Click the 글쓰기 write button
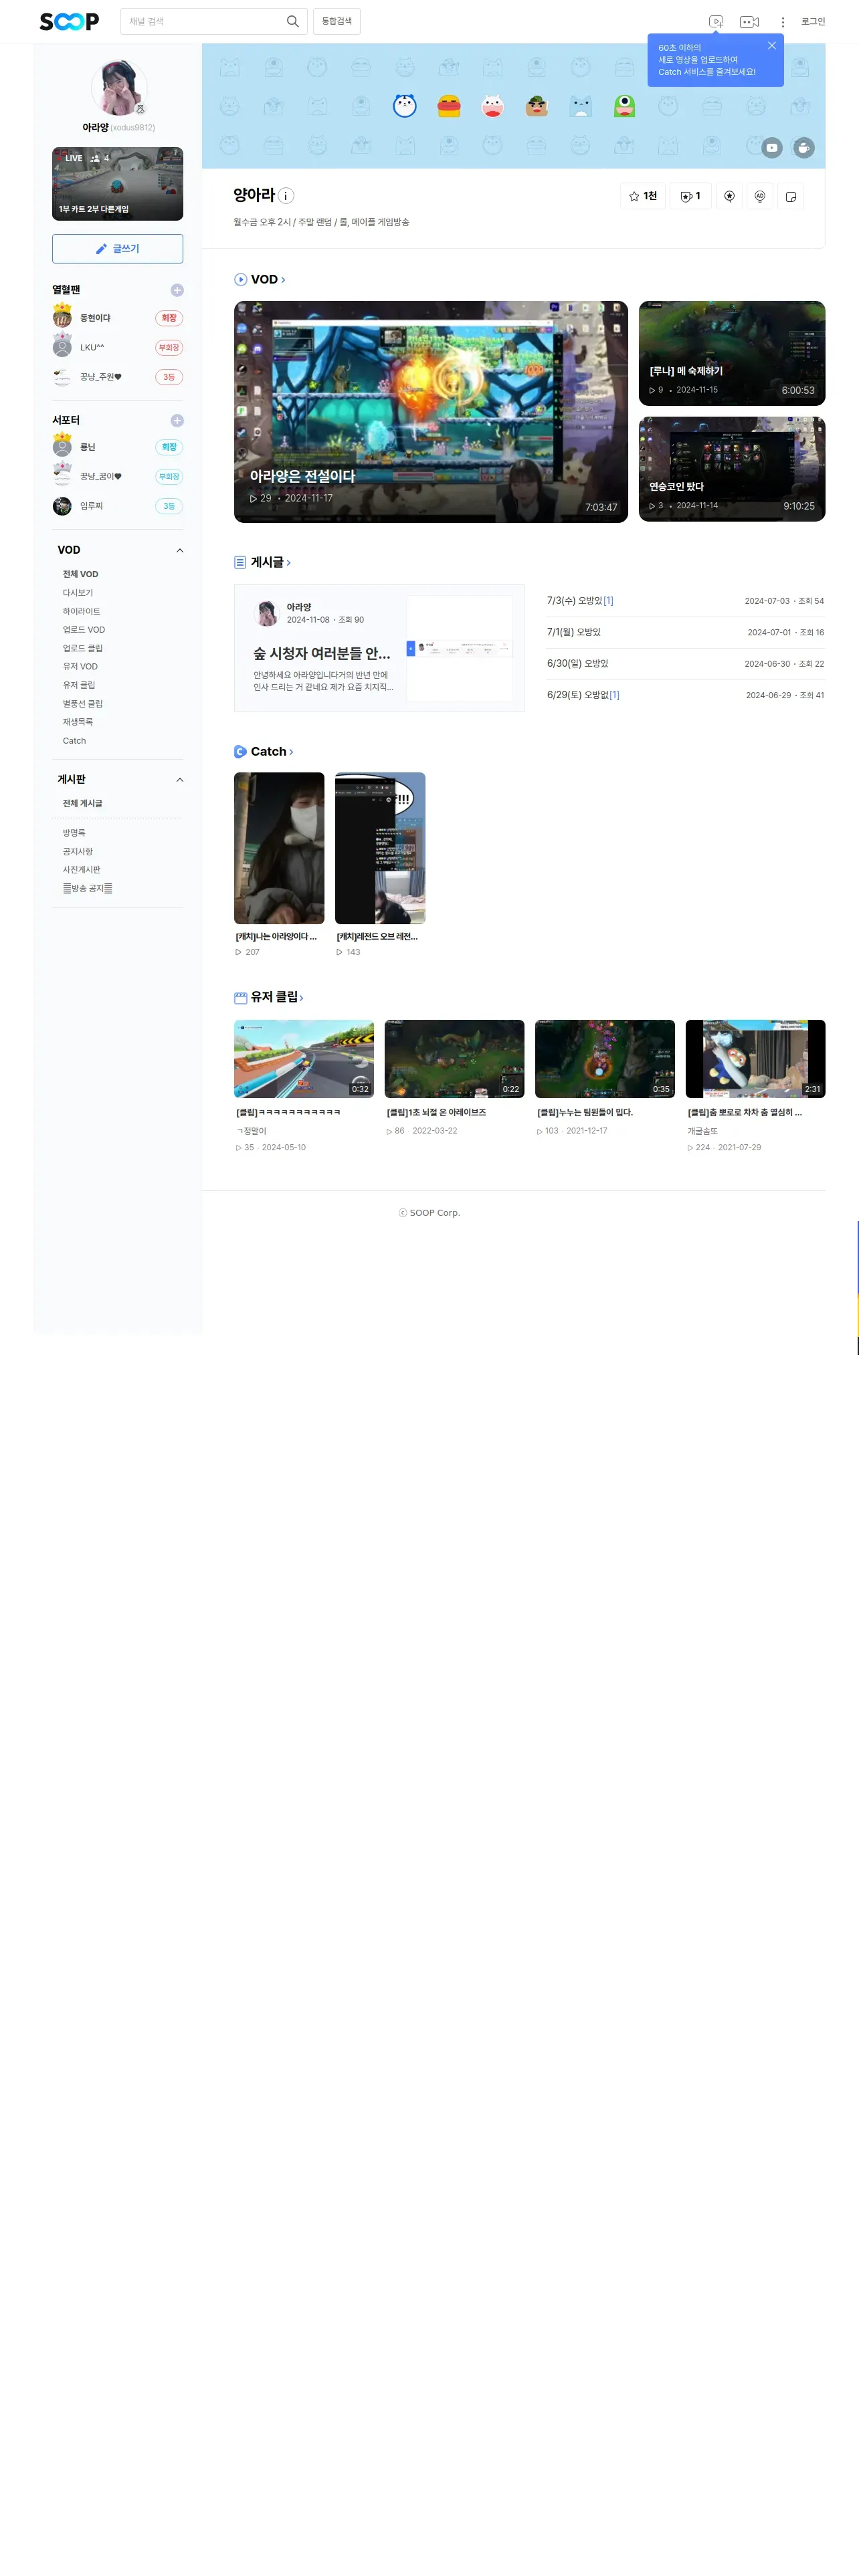Image resolution: width=859 pixels, height=2576 pixels. tap(118, 249)
